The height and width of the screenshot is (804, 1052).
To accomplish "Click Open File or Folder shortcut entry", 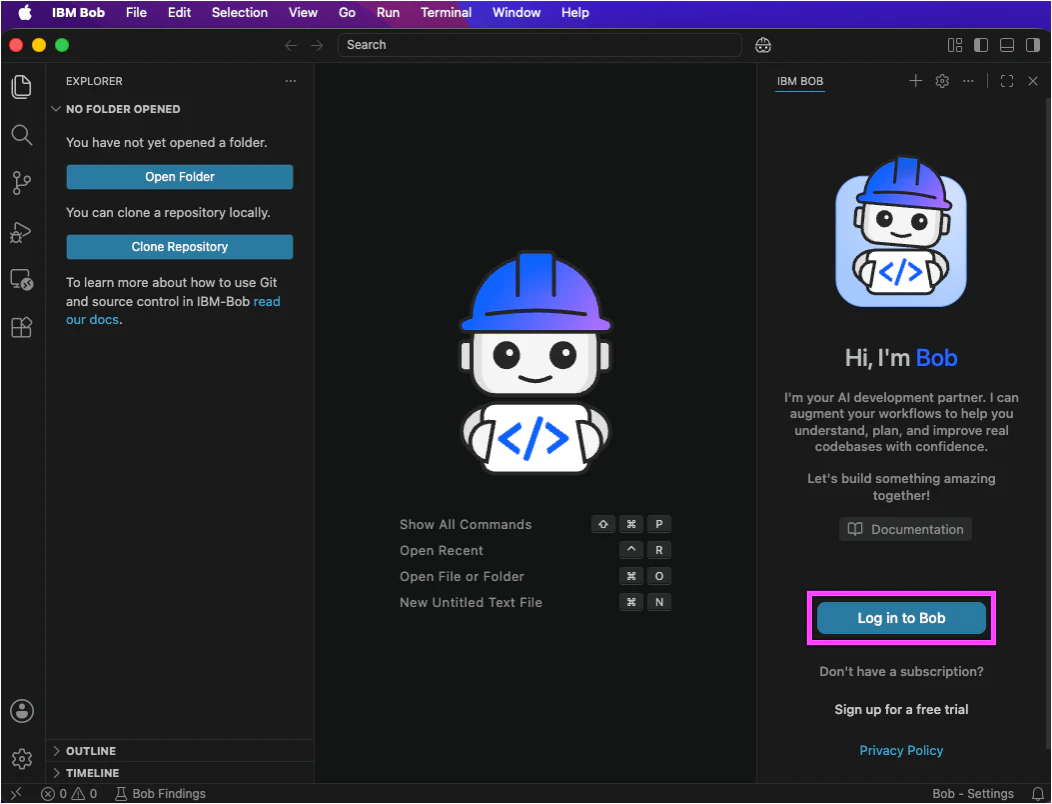I will (x=535, y=576).
